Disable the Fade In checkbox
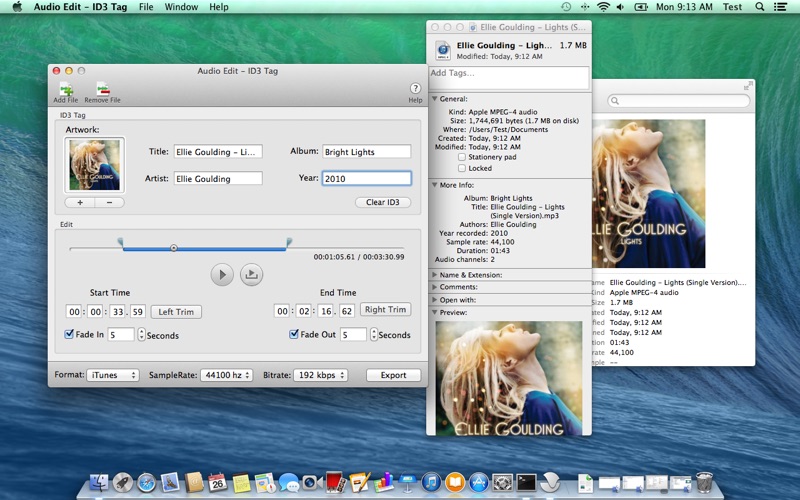 (x=69, y=334)
